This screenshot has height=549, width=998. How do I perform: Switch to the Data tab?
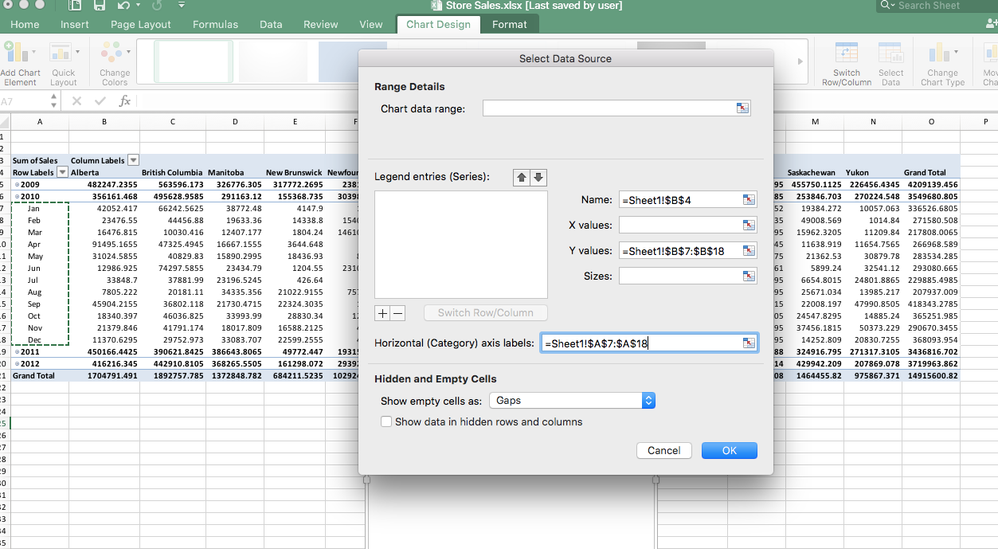click(x=271, y=24)
